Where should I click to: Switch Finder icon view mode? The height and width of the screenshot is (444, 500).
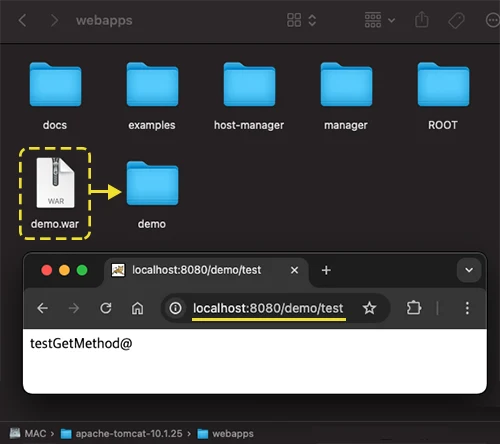(x=301, y=20)
